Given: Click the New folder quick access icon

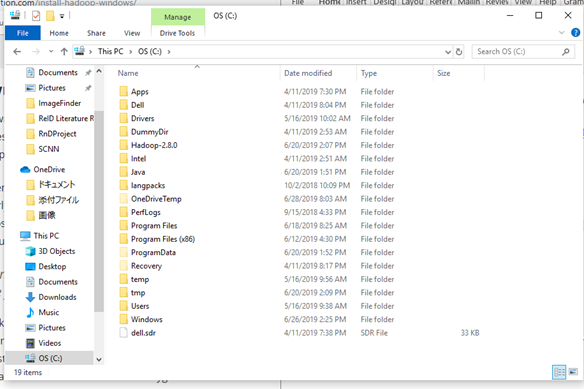Looking at the screenshot, I should pos(50,16).
